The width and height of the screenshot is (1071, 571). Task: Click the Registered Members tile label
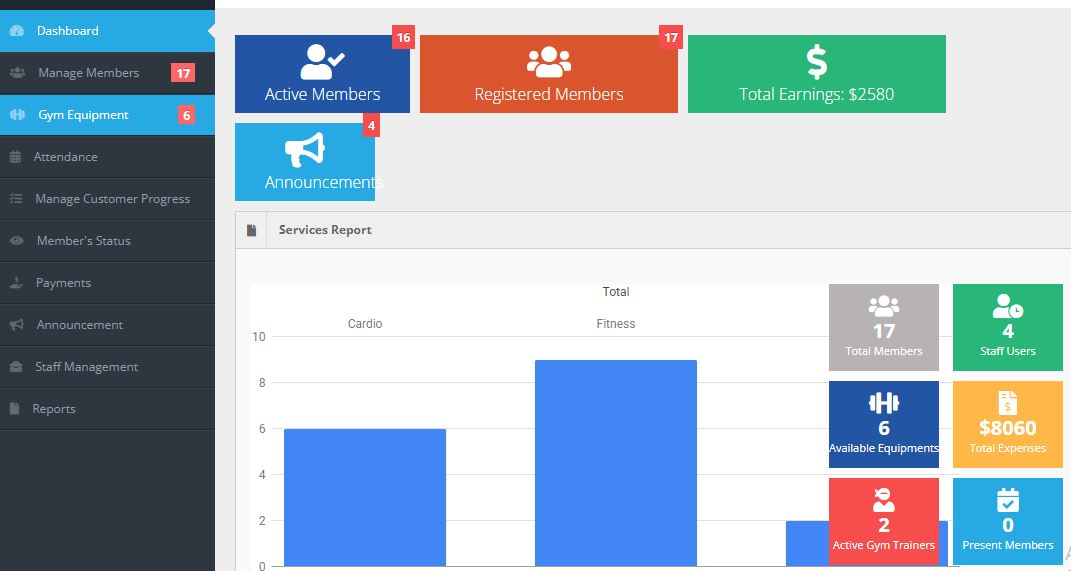click(x=548, y=94)
